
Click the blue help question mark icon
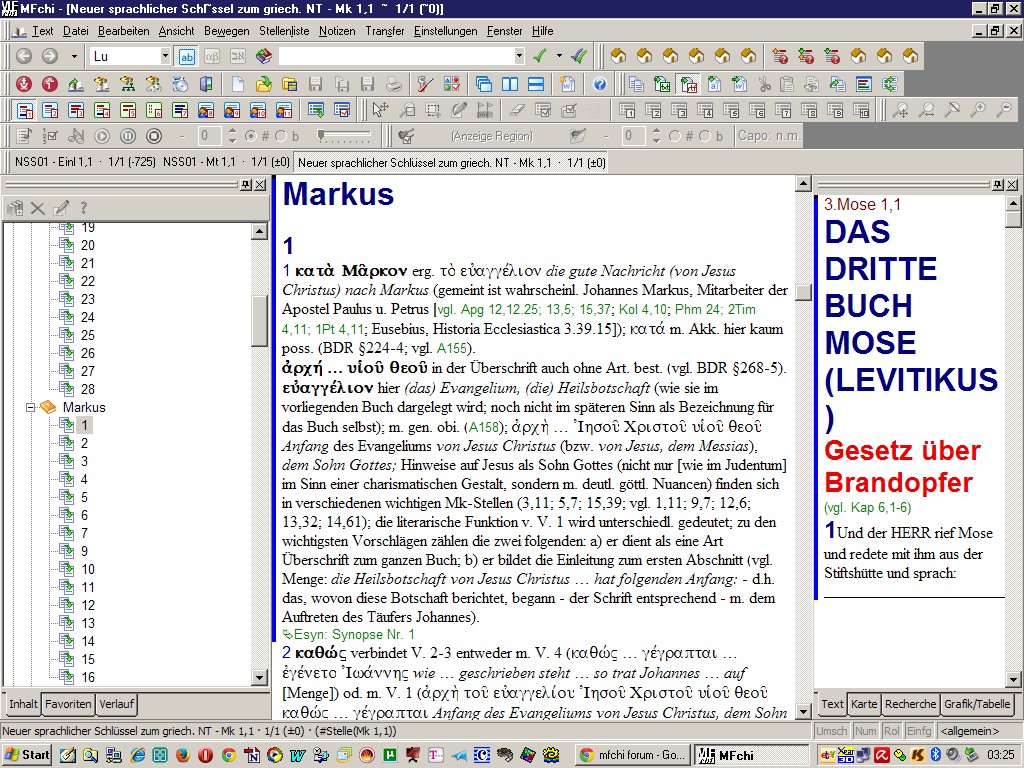[x=600, y=84]
